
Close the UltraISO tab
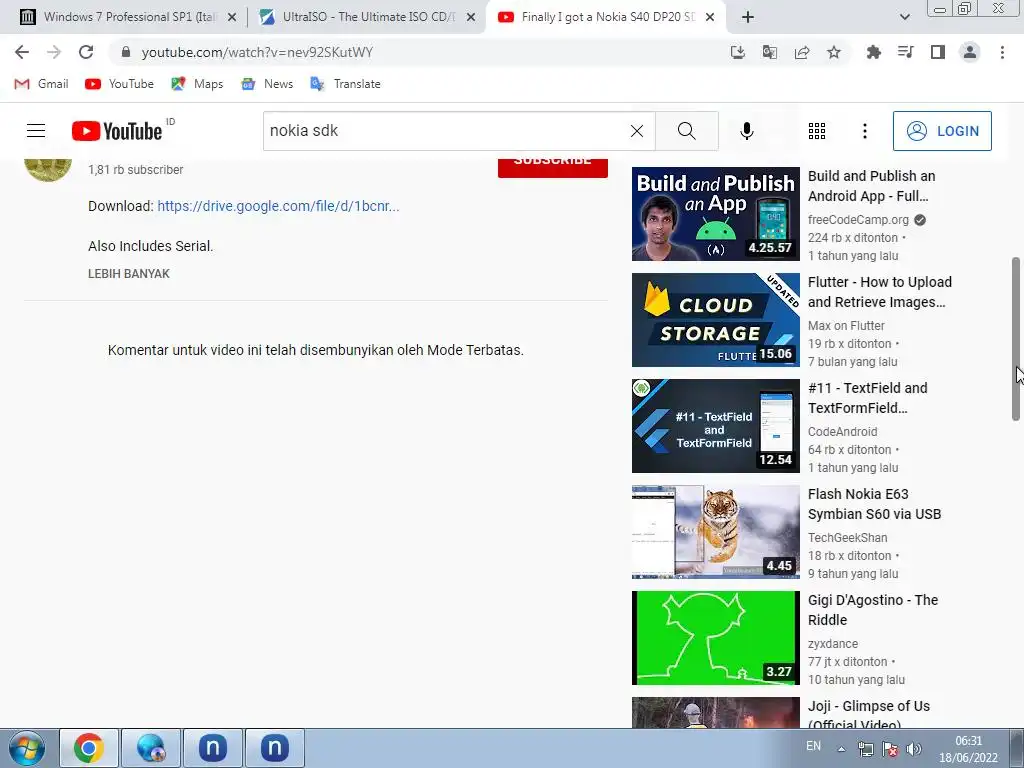click(x=470, y=17)
